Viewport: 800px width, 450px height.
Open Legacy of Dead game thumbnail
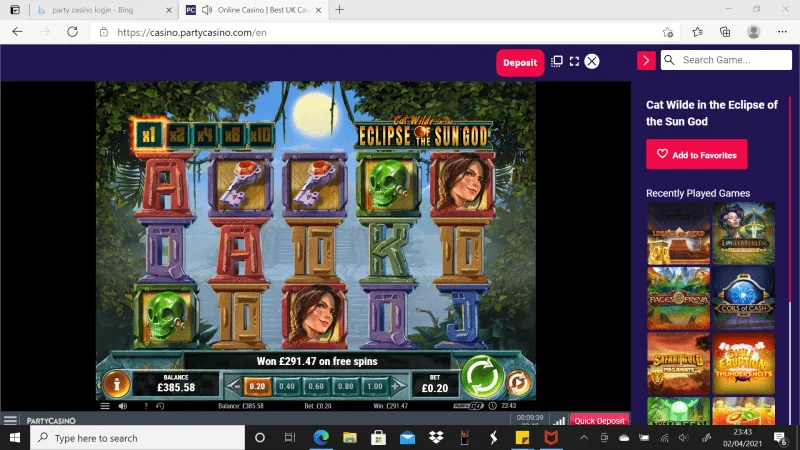point(679,234)
